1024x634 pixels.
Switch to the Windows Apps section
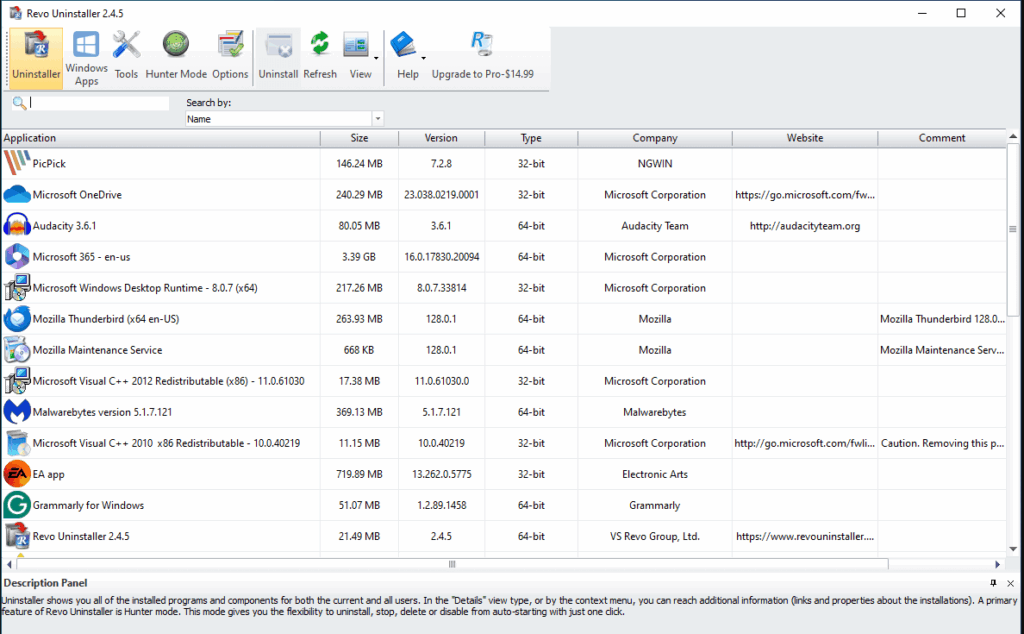pos(86,55)
